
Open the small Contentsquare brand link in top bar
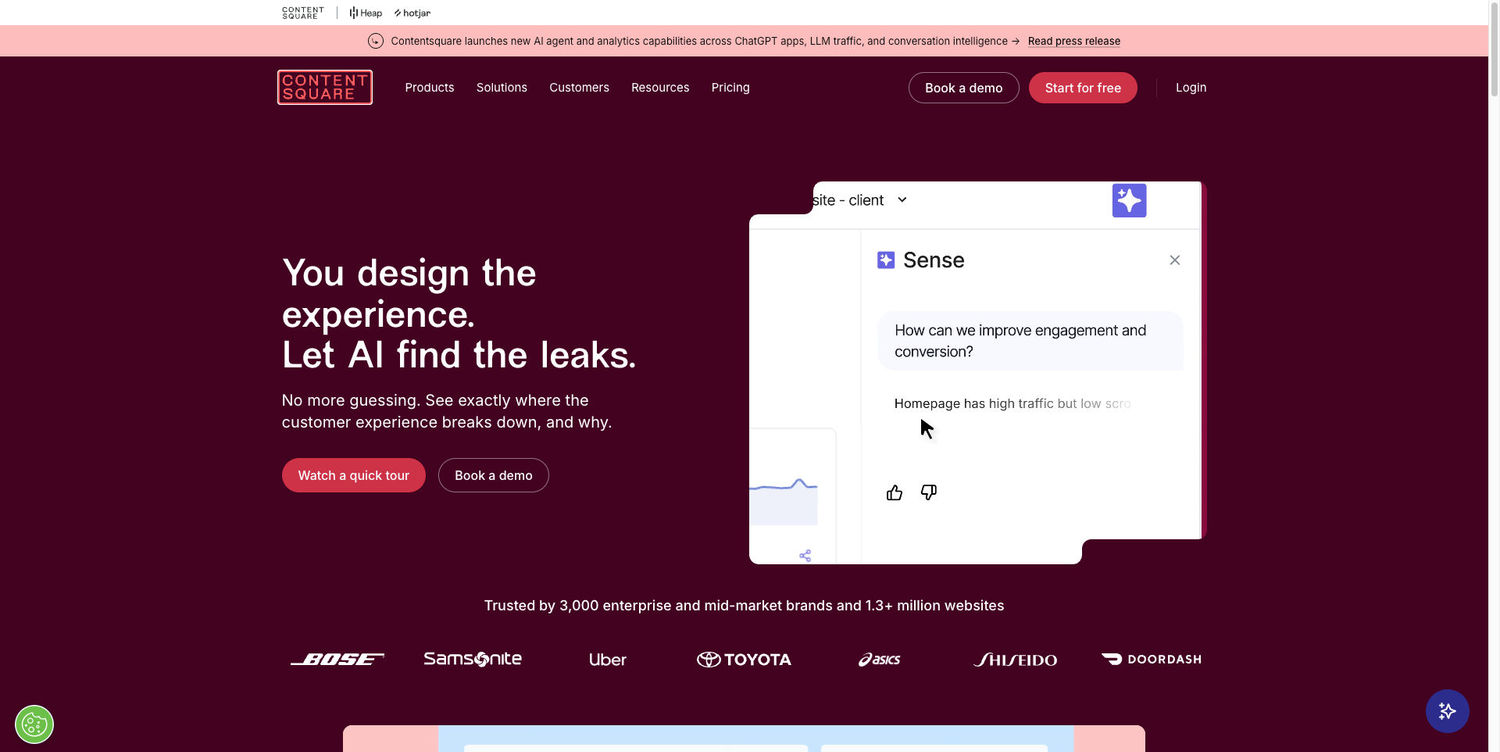(303, 13)
